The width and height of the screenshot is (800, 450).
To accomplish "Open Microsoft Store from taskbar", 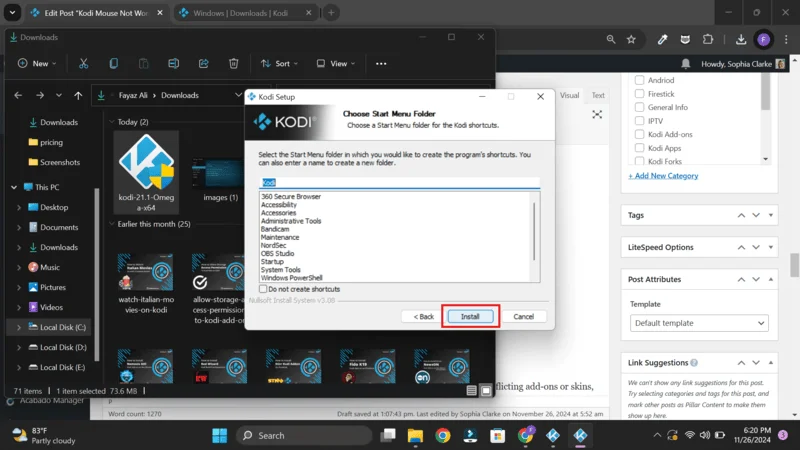I will 497,436.
